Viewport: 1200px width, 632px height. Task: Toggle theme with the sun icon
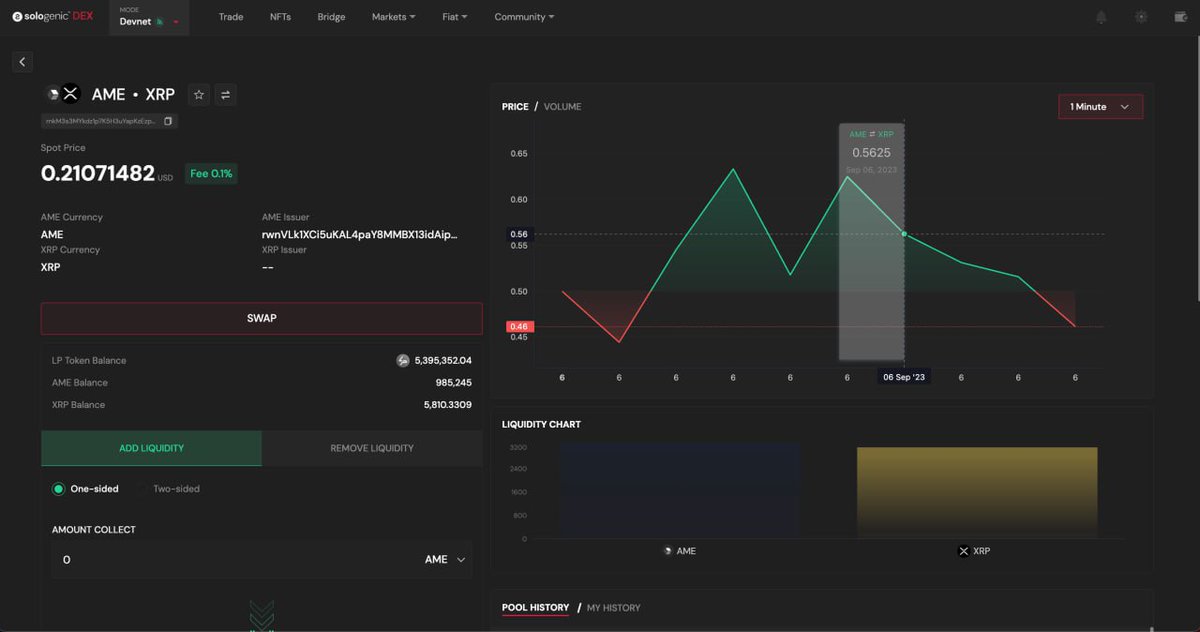point(1141,17)
